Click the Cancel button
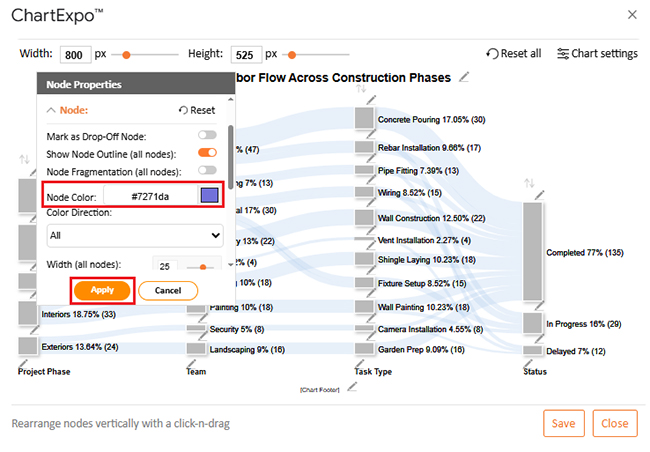Viewport: 650px width, 452px height. (x=168, y=290)
